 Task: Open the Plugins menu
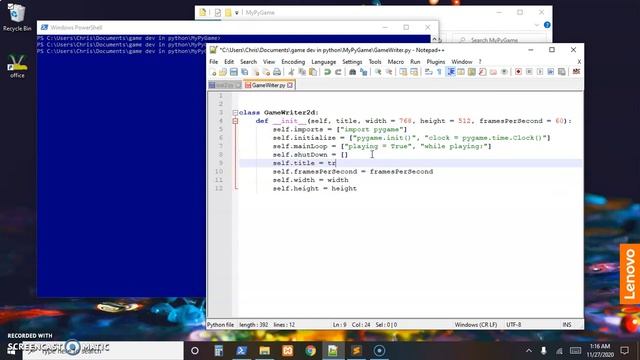(x=436, y=62)
